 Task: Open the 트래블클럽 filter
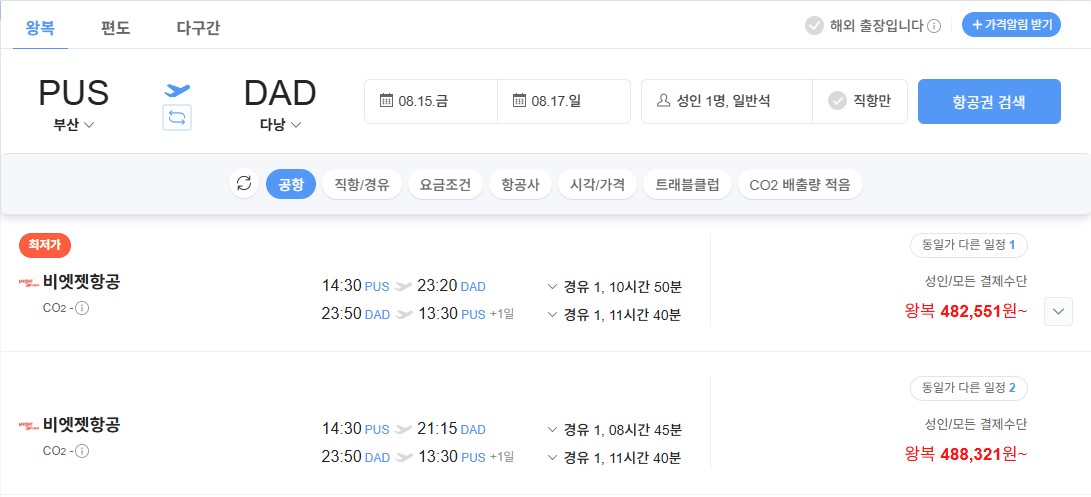(x=687, y=184)
